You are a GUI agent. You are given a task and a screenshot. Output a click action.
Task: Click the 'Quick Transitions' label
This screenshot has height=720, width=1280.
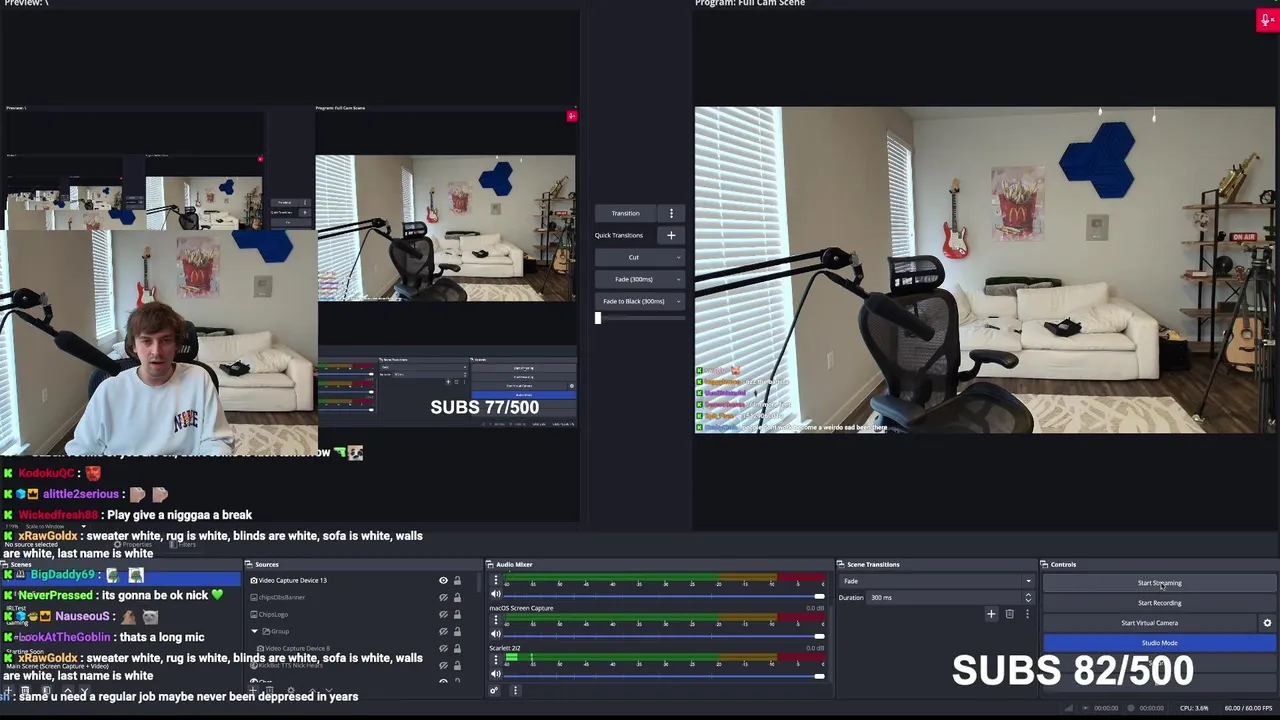coord(619,235)
